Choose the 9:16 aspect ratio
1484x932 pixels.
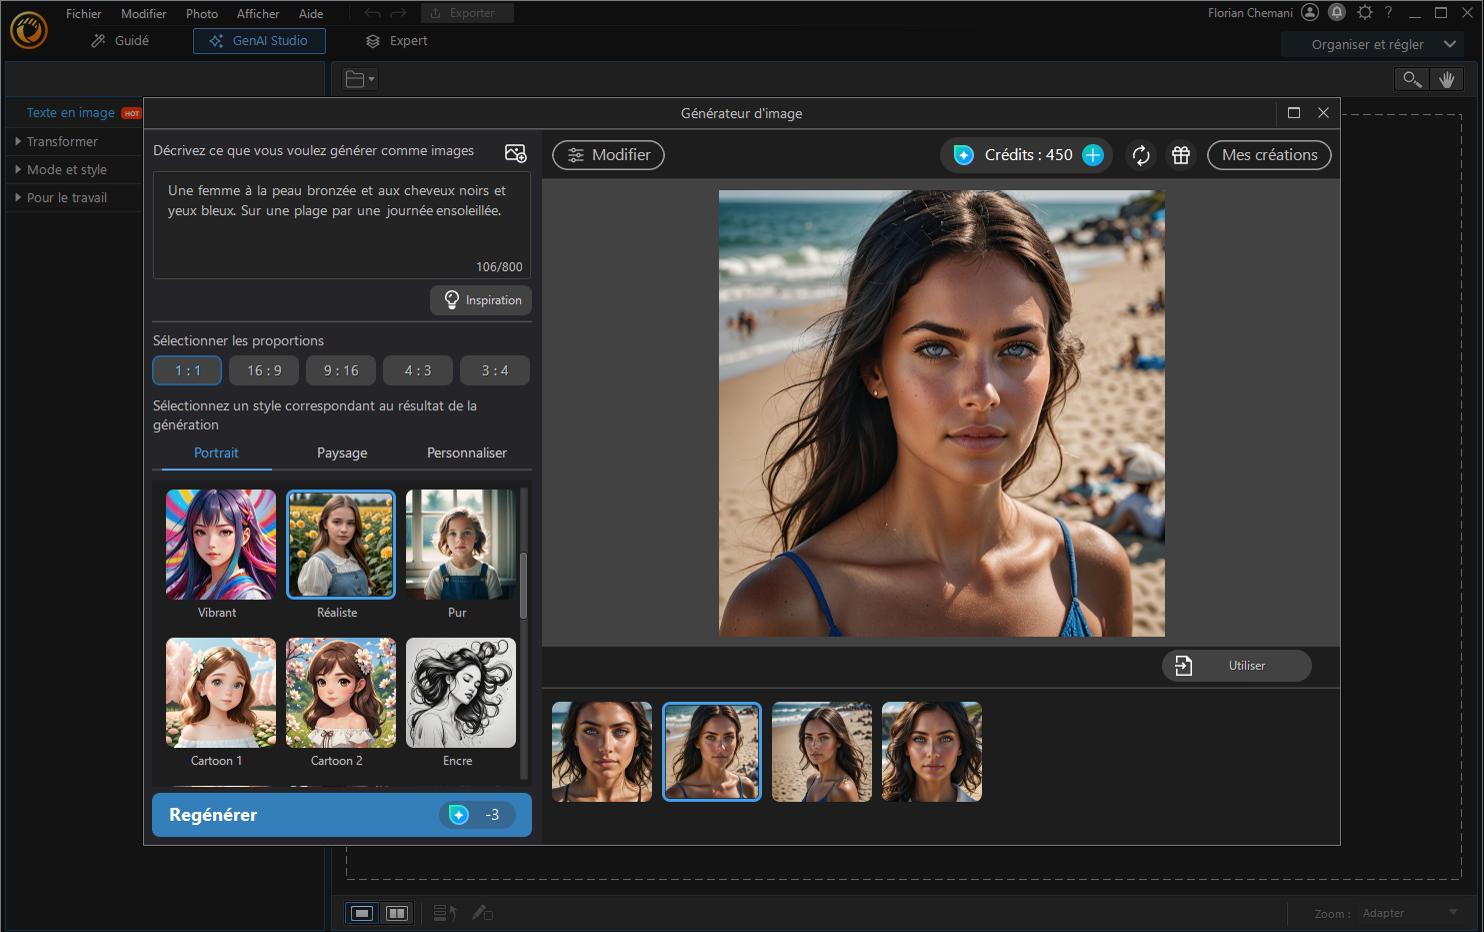pyautogui.click(x=341, y=371)
